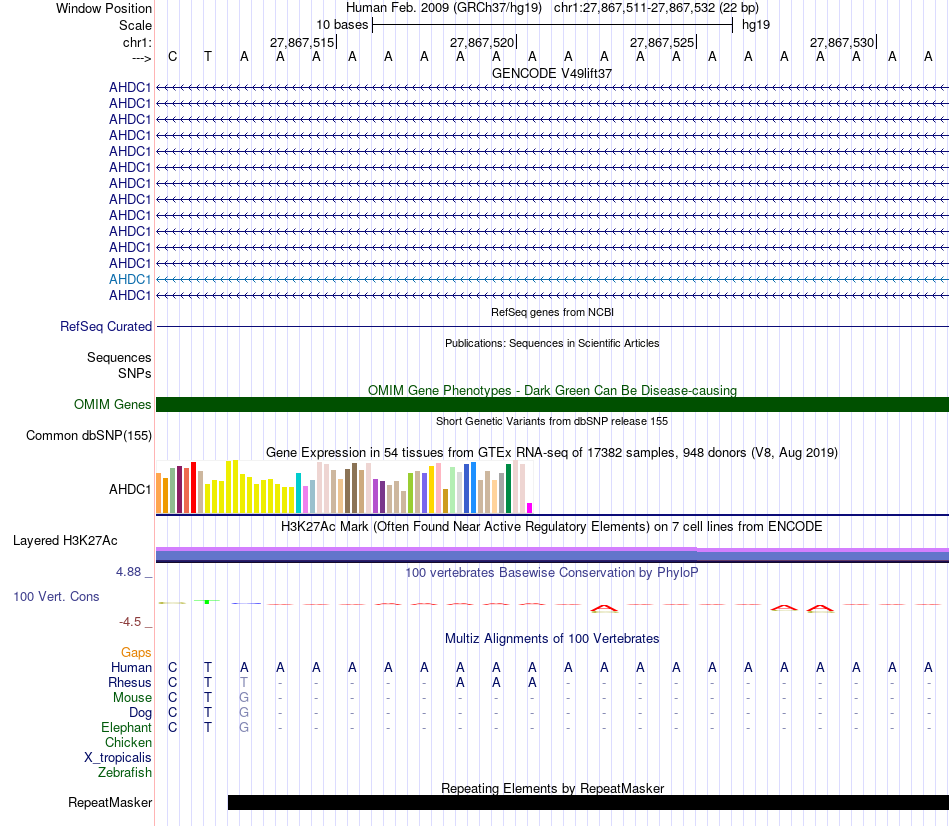Click the AHDC1 label beside the GTEx bar chart
Viewport: 950px width, 826px height.
pos(130,489)
